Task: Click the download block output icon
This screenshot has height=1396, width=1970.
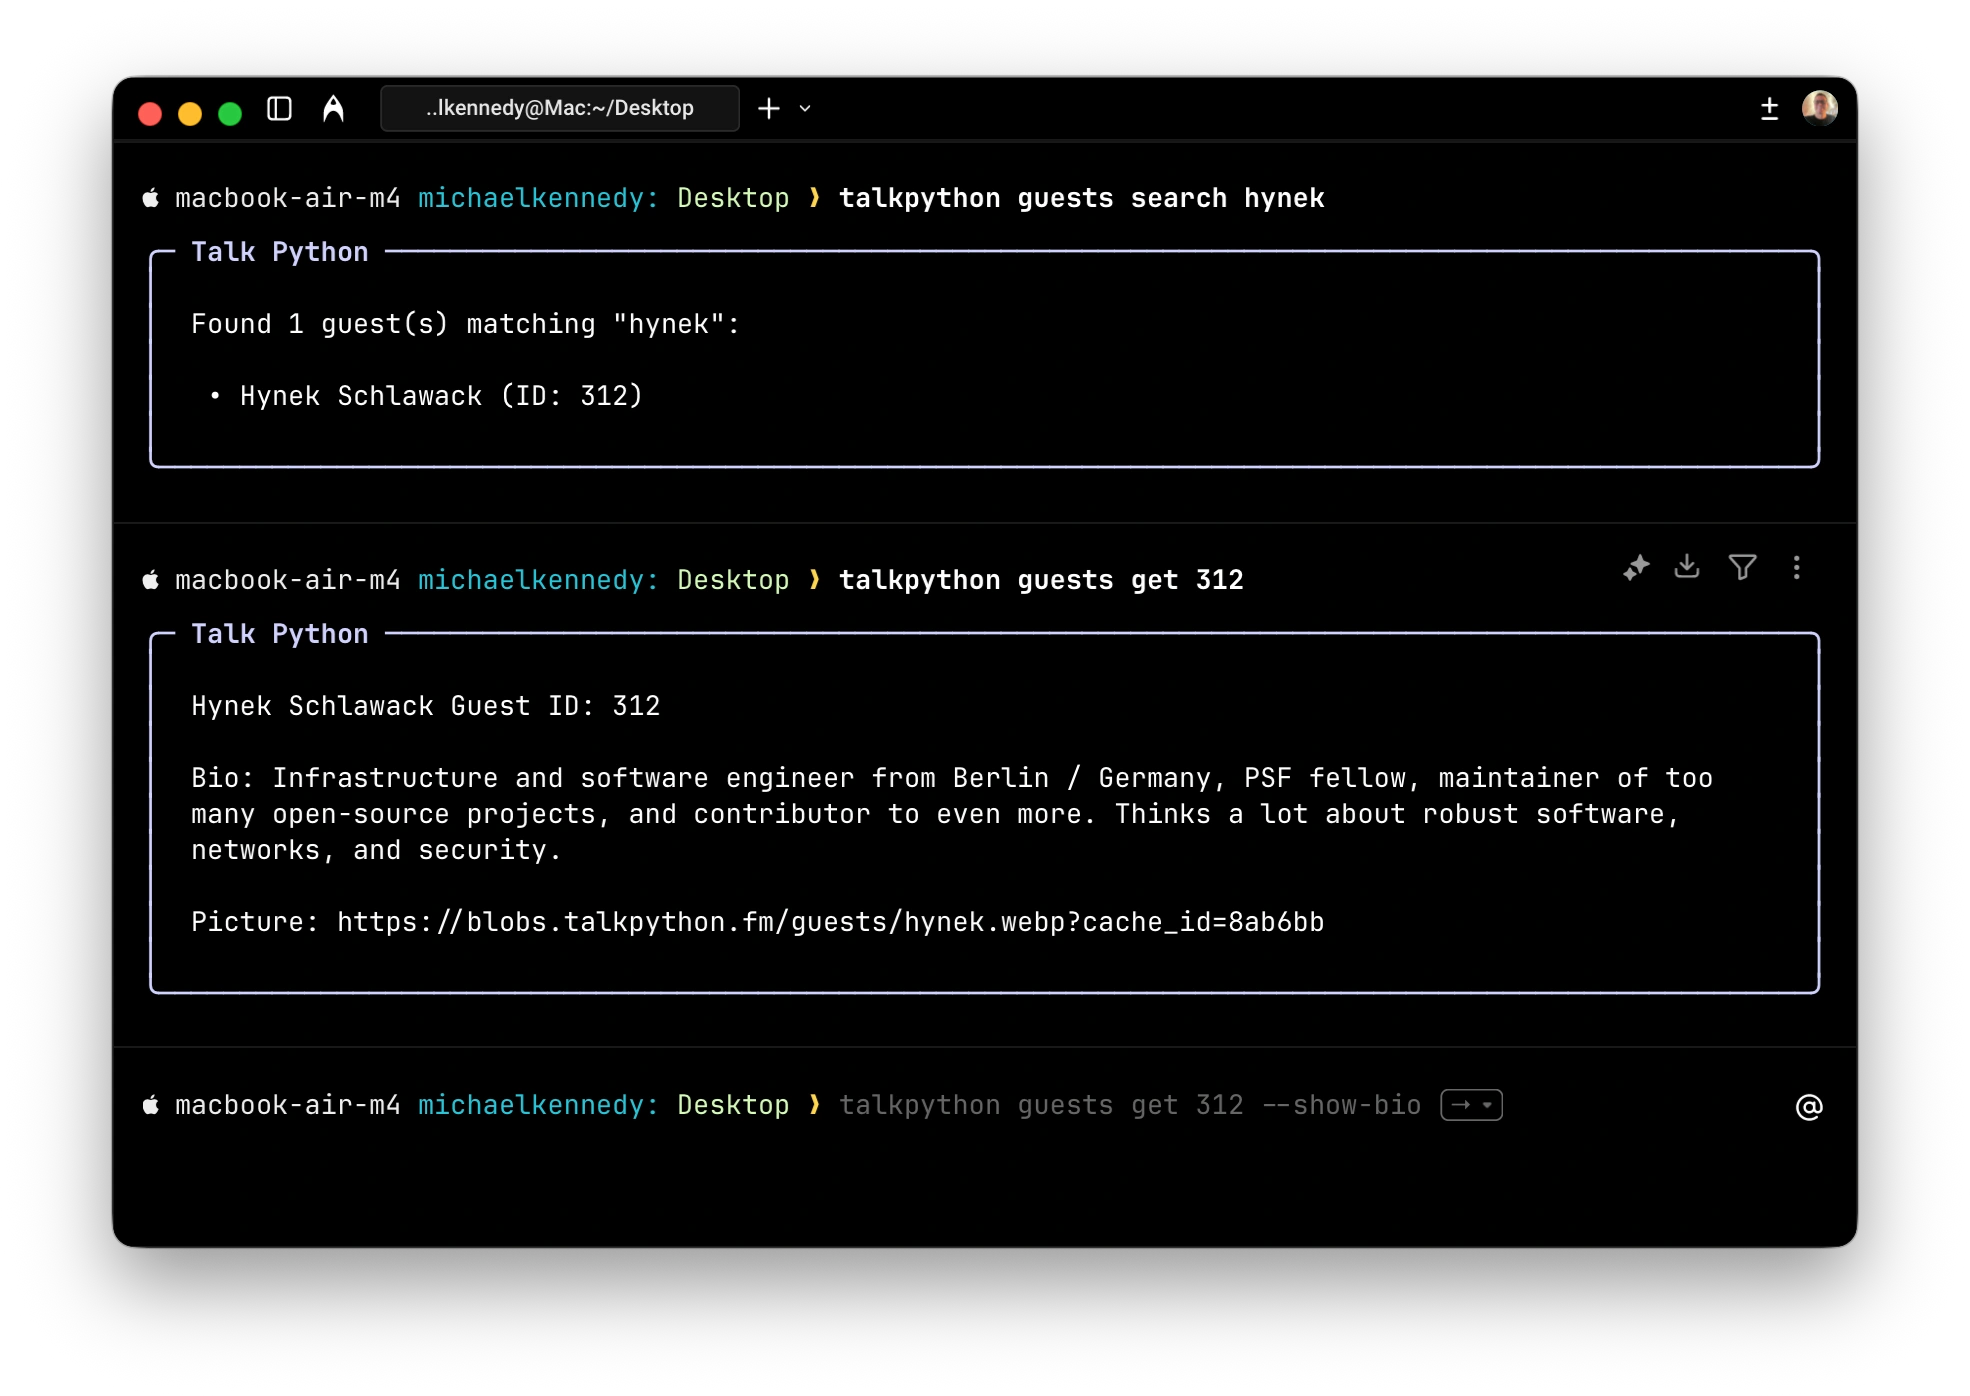Action: coord(1687,567)
